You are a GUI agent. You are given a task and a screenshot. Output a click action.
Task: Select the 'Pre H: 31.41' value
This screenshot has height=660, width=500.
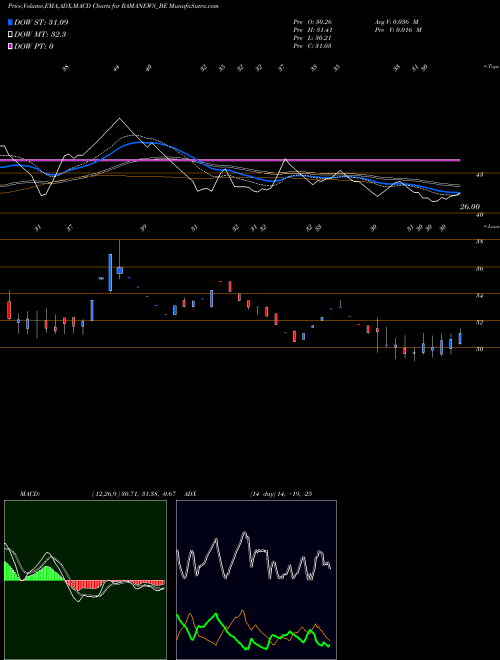point(312,30)
